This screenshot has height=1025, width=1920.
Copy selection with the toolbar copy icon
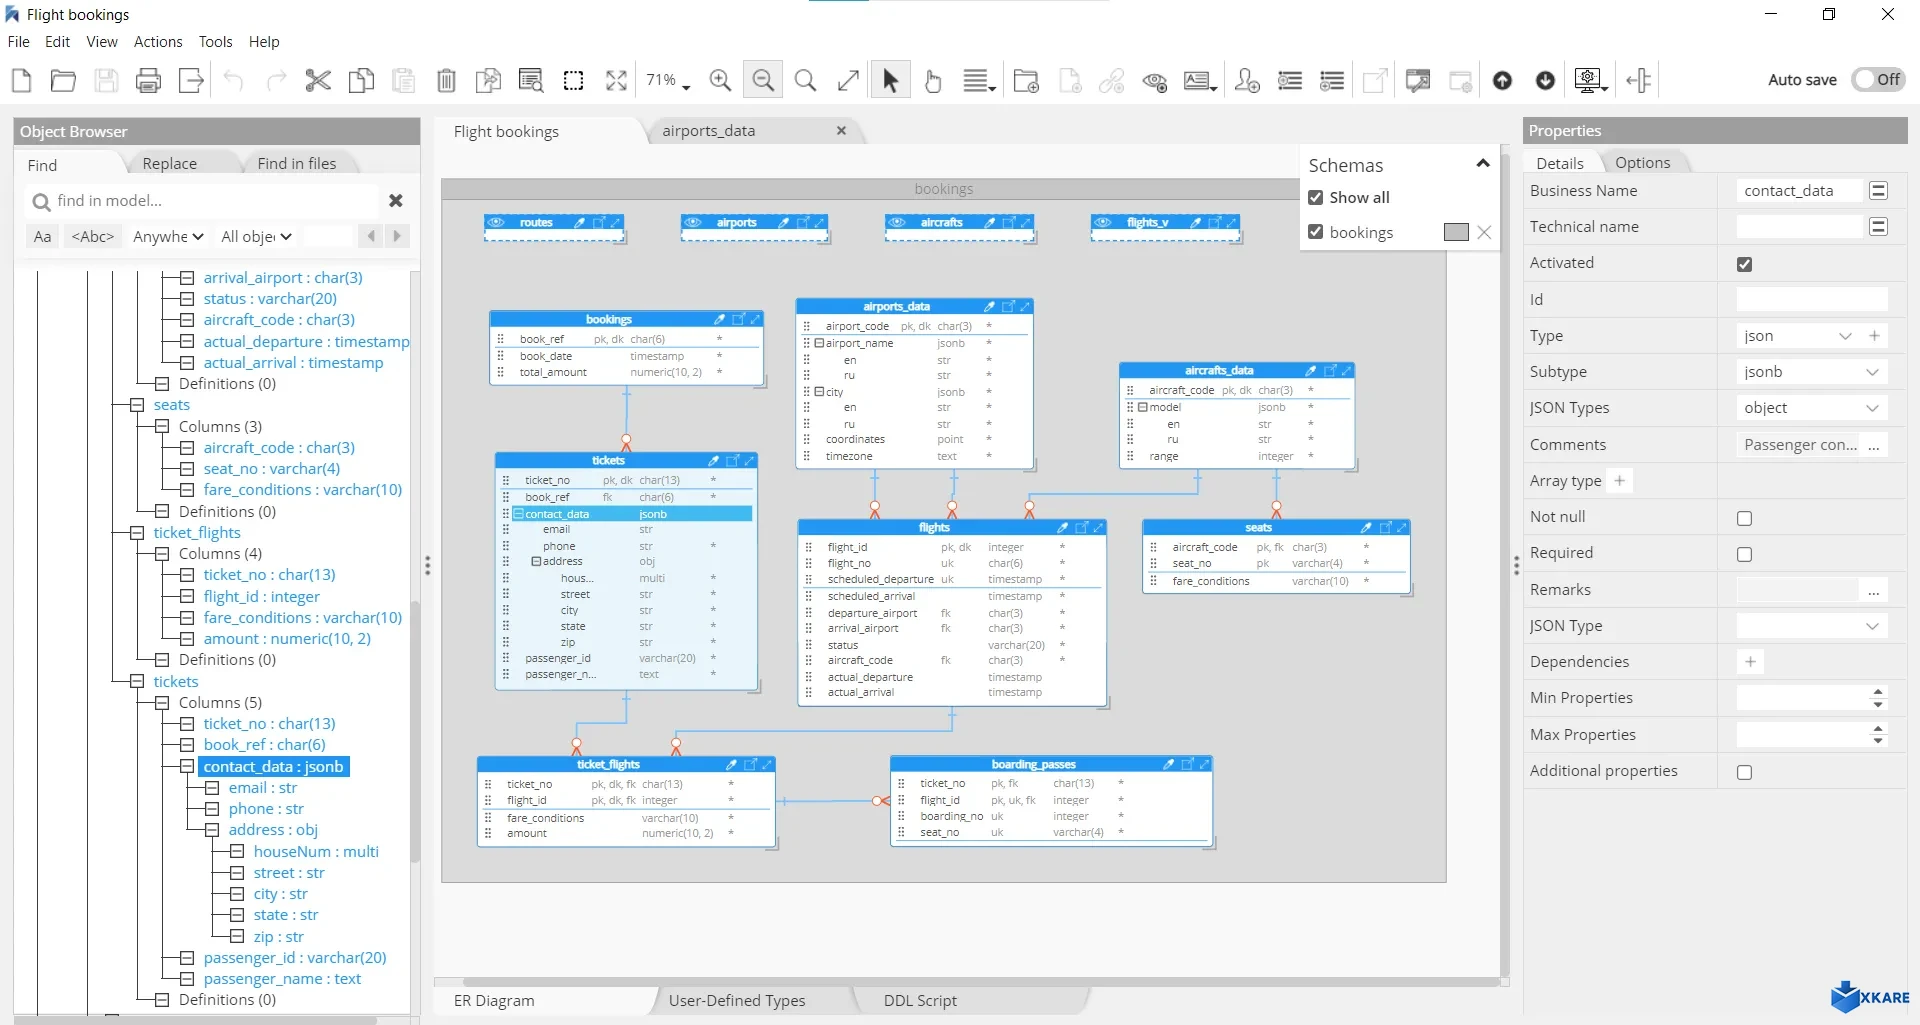(361, 81)
